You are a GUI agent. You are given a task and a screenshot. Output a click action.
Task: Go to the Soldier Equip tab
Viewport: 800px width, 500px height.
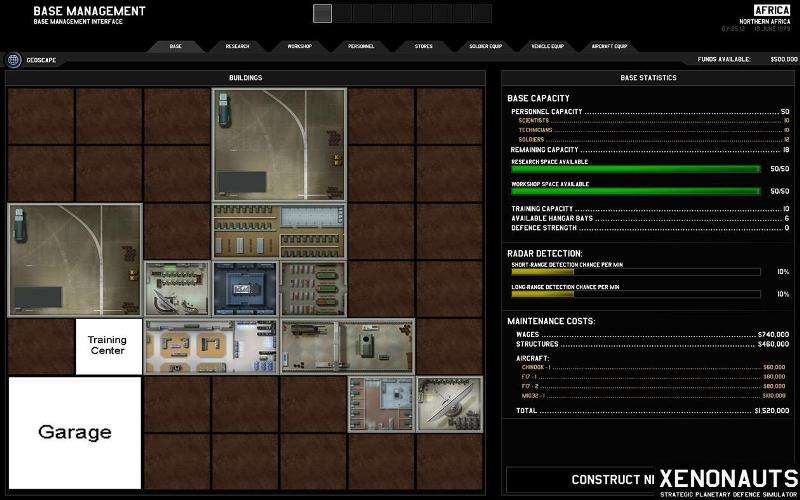[x=484, y=46]
